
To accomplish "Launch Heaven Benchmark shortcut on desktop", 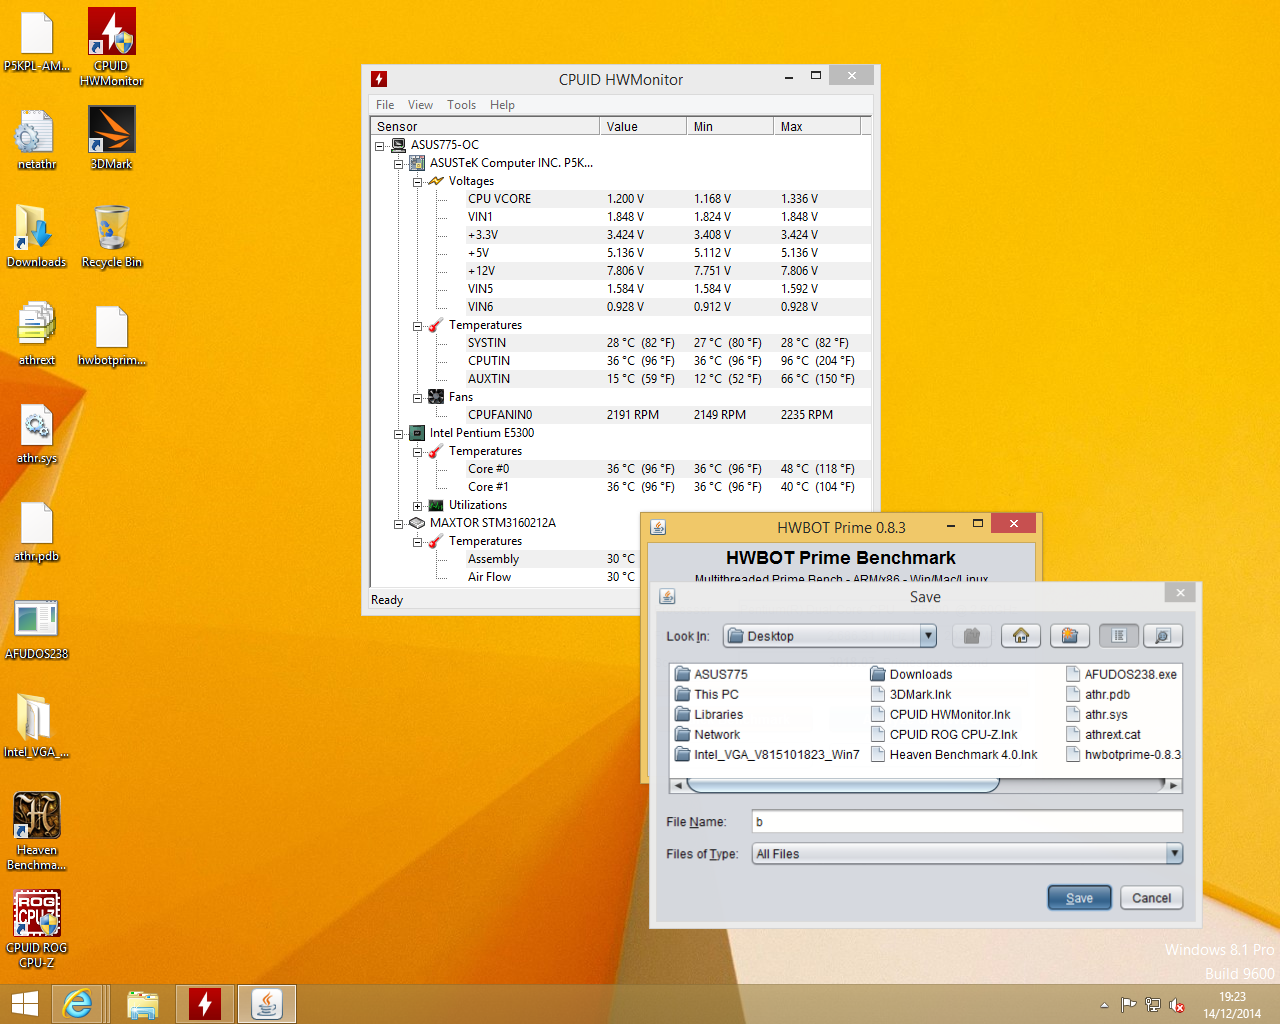I will point(37,831).
